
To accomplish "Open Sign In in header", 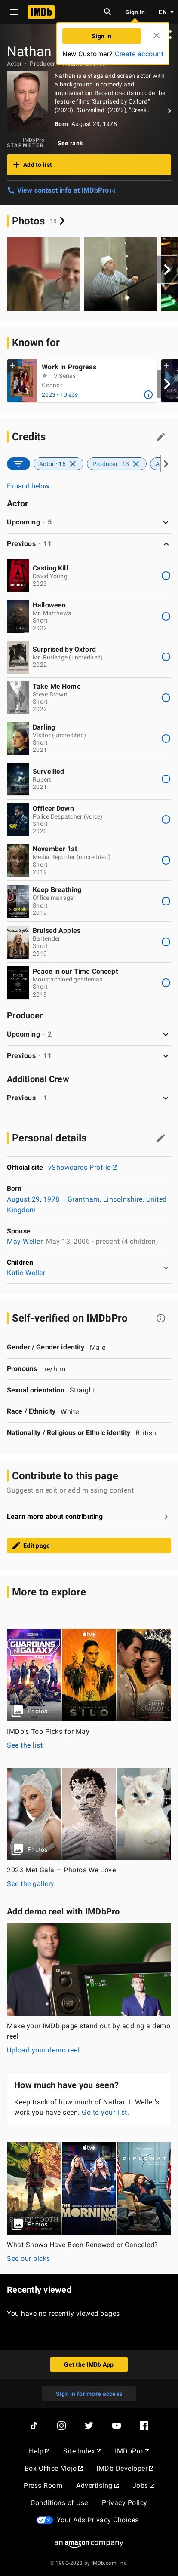I will pyautogui.click(x=134, y=12).
